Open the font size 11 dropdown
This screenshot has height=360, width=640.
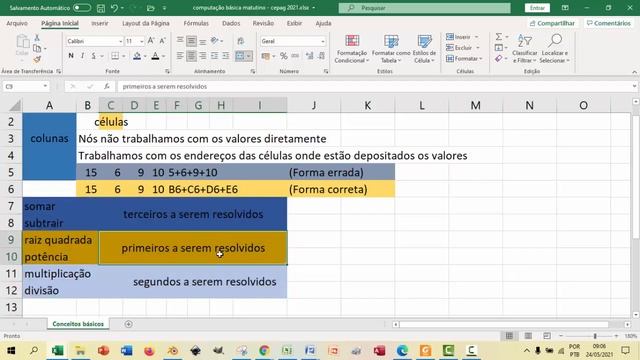point(142,41)
